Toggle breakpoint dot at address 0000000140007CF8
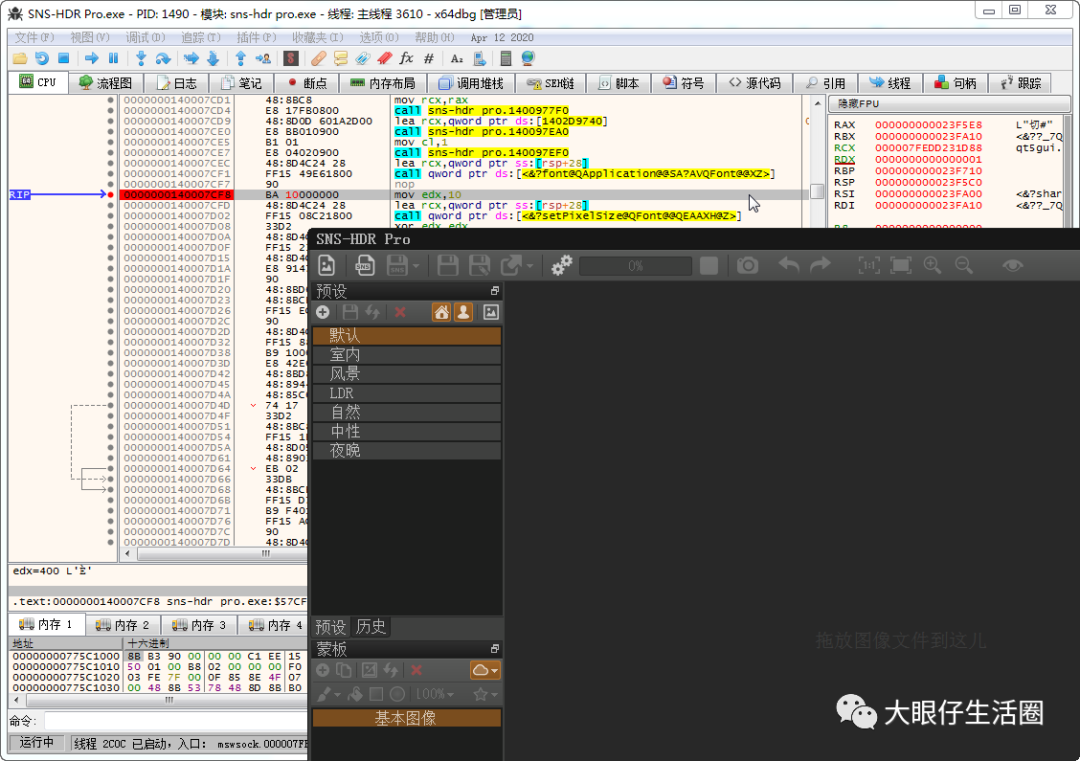 110,195
